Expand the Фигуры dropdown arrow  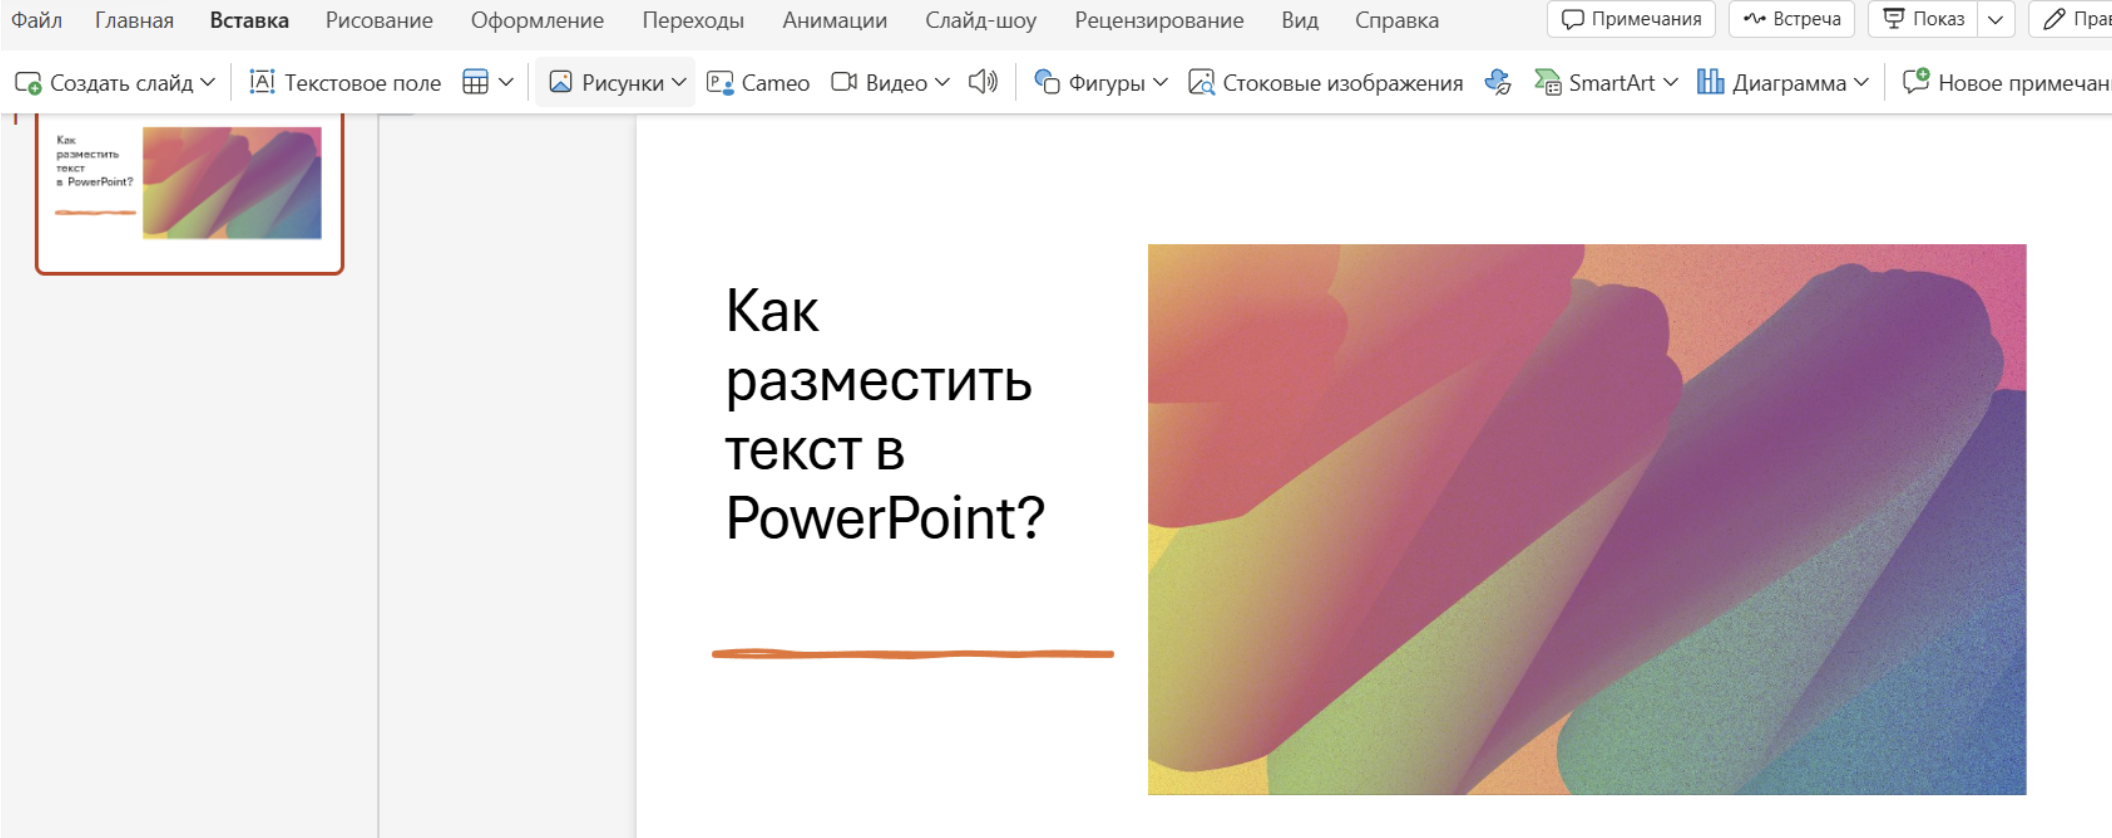pyautogui.click(x=1160, y=83)
